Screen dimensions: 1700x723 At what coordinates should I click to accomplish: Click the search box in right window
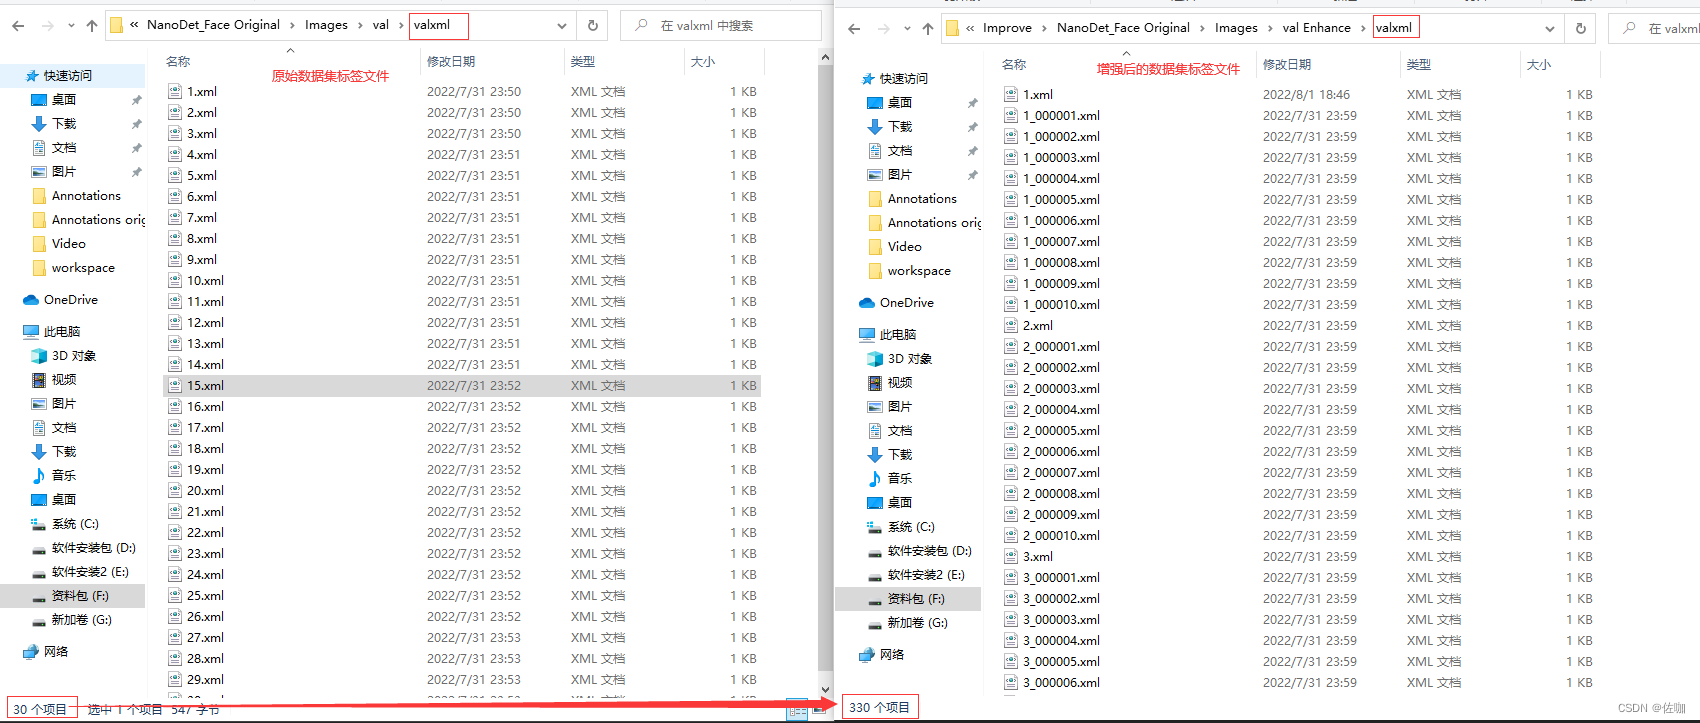[1655, 28]
